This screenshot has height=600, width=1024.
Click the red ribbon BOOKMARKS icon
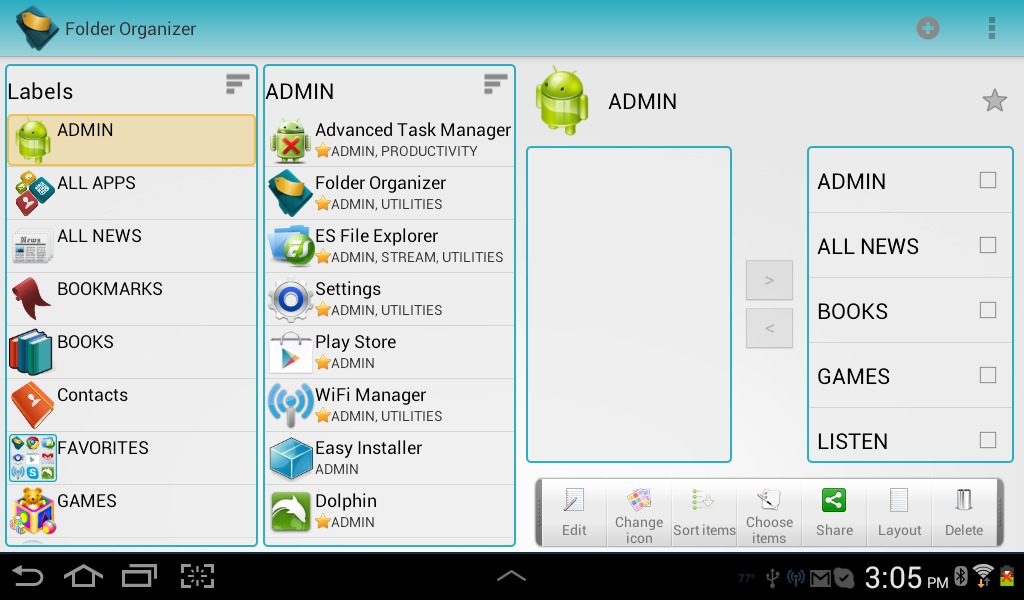(31, 298)
